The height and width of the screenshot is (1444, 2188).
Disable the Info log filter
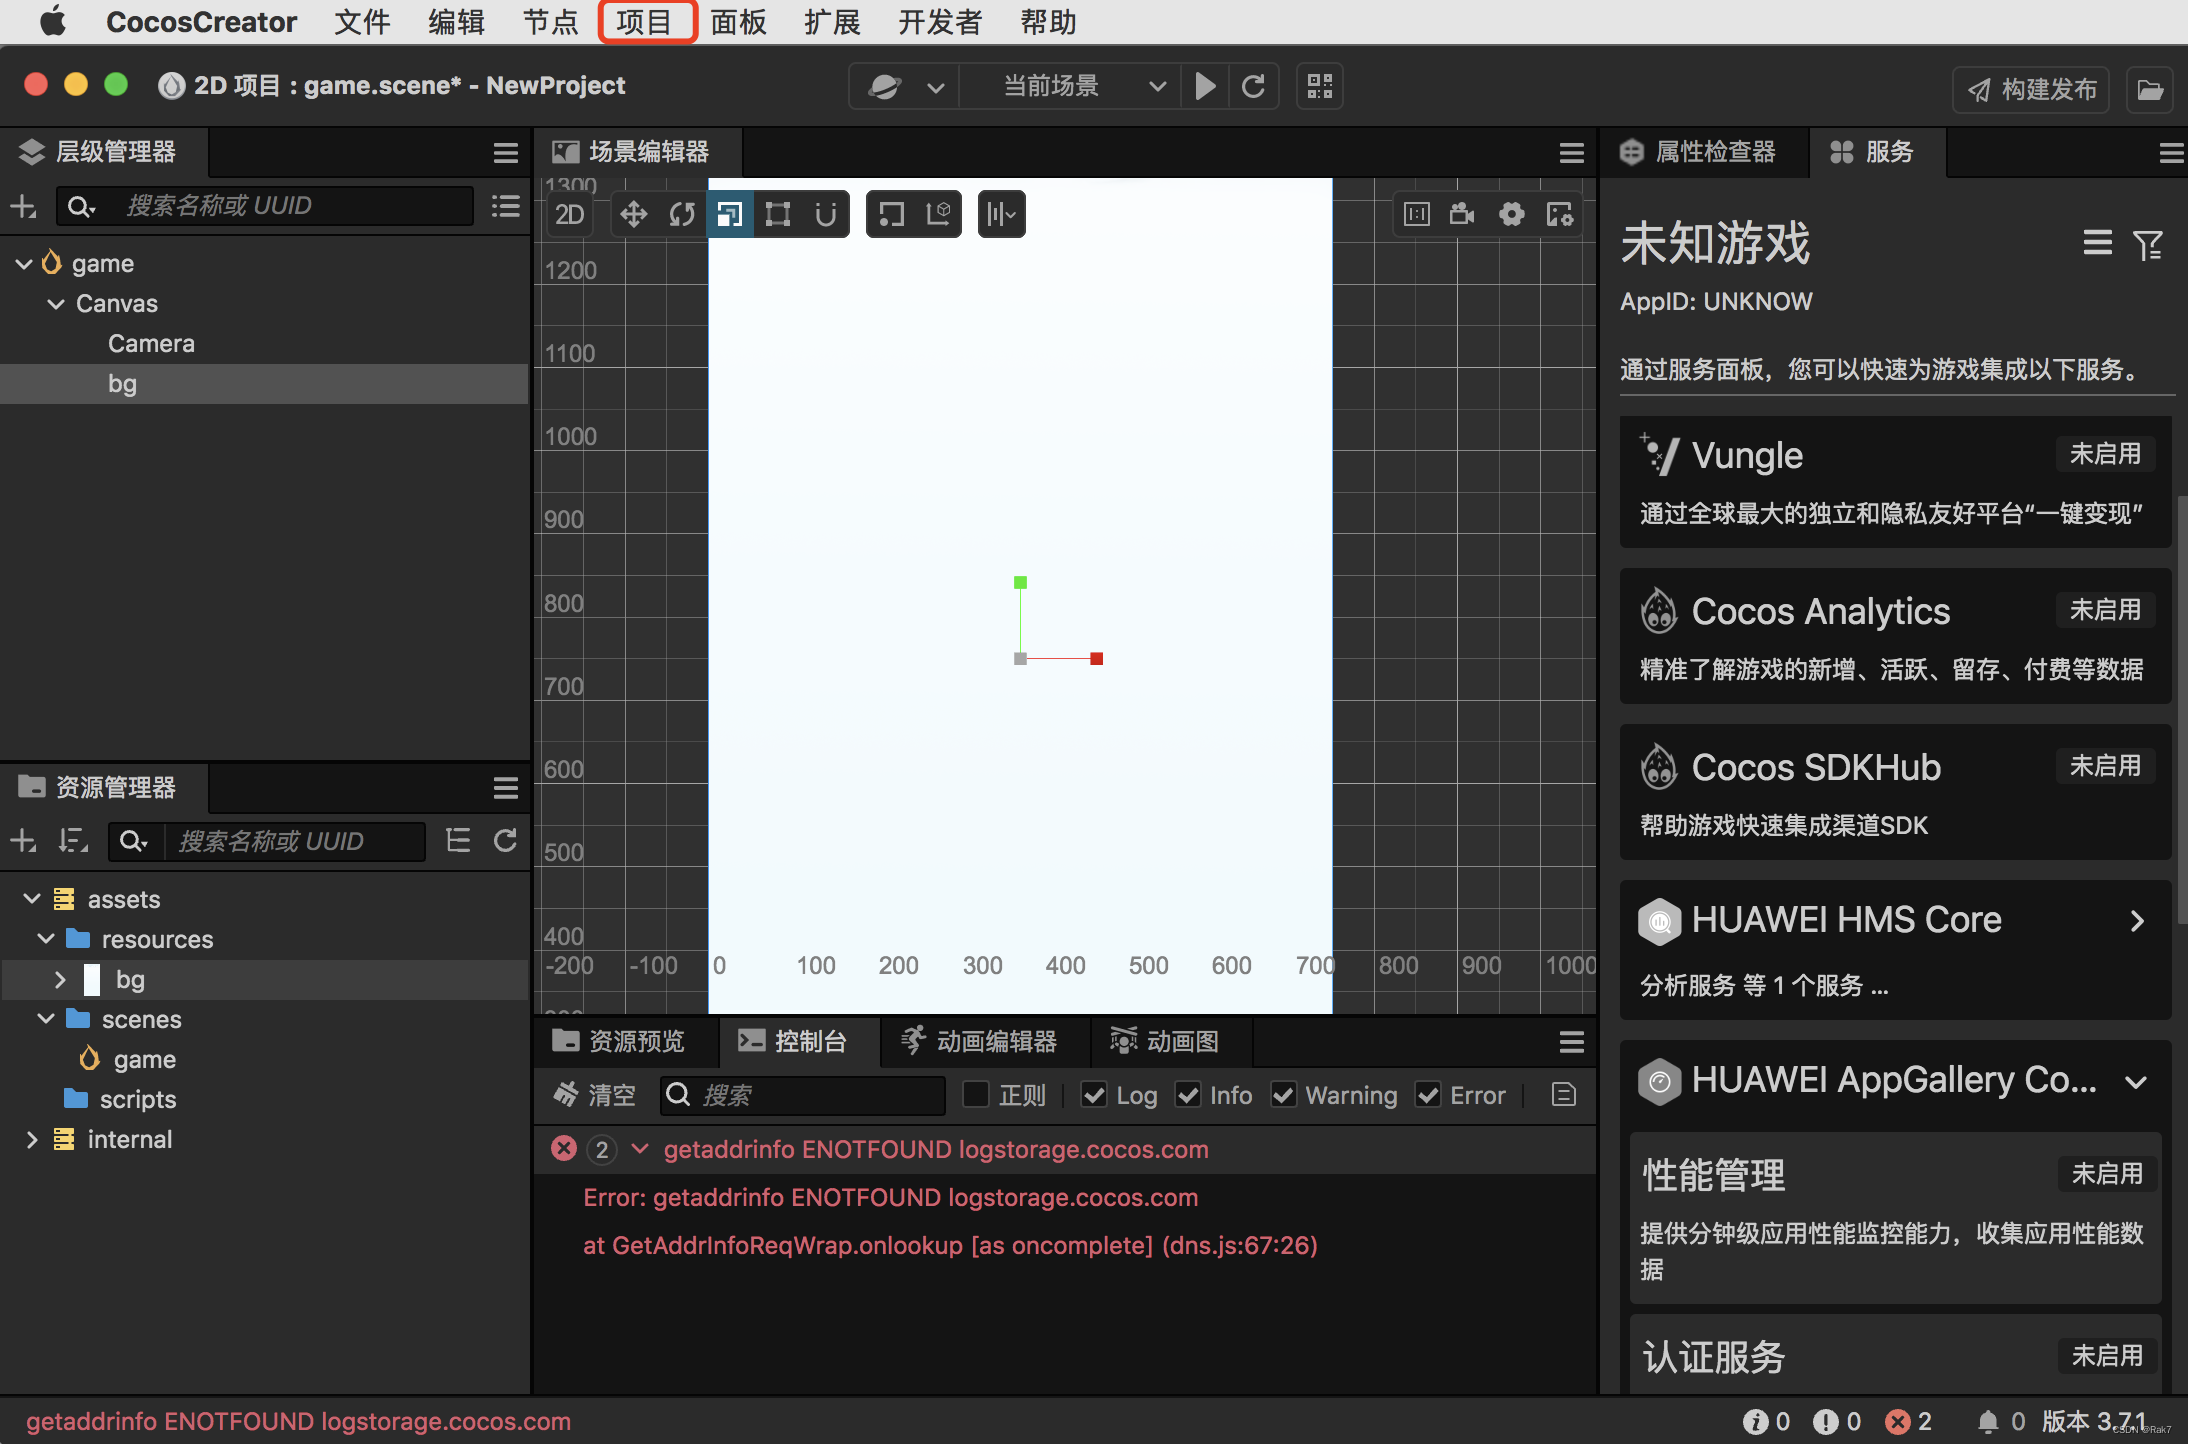(x=1188, y=1095)
